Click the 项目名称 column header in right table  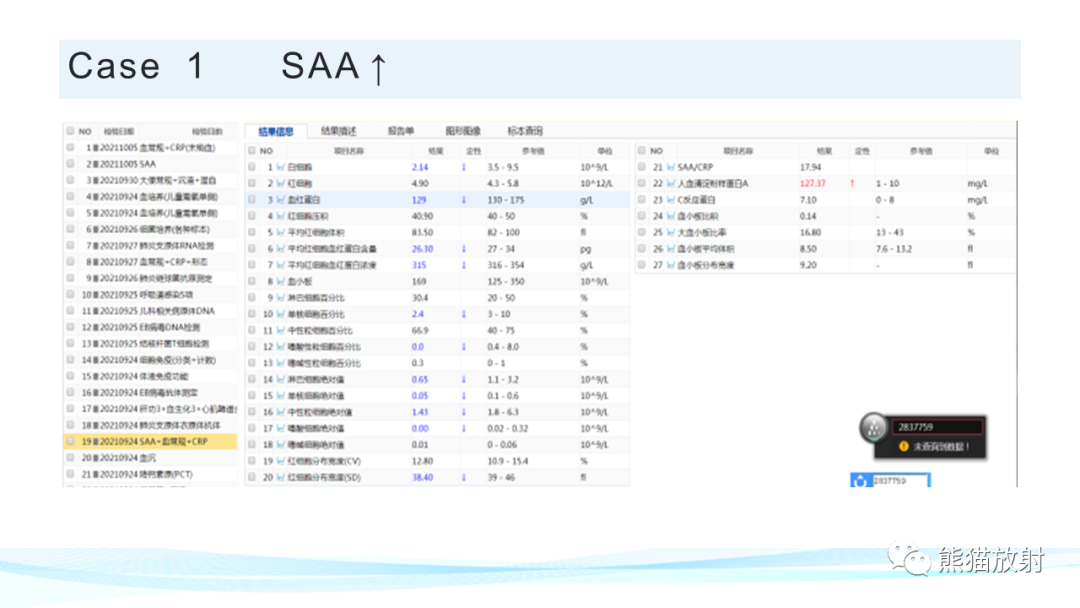coord(738,151)
